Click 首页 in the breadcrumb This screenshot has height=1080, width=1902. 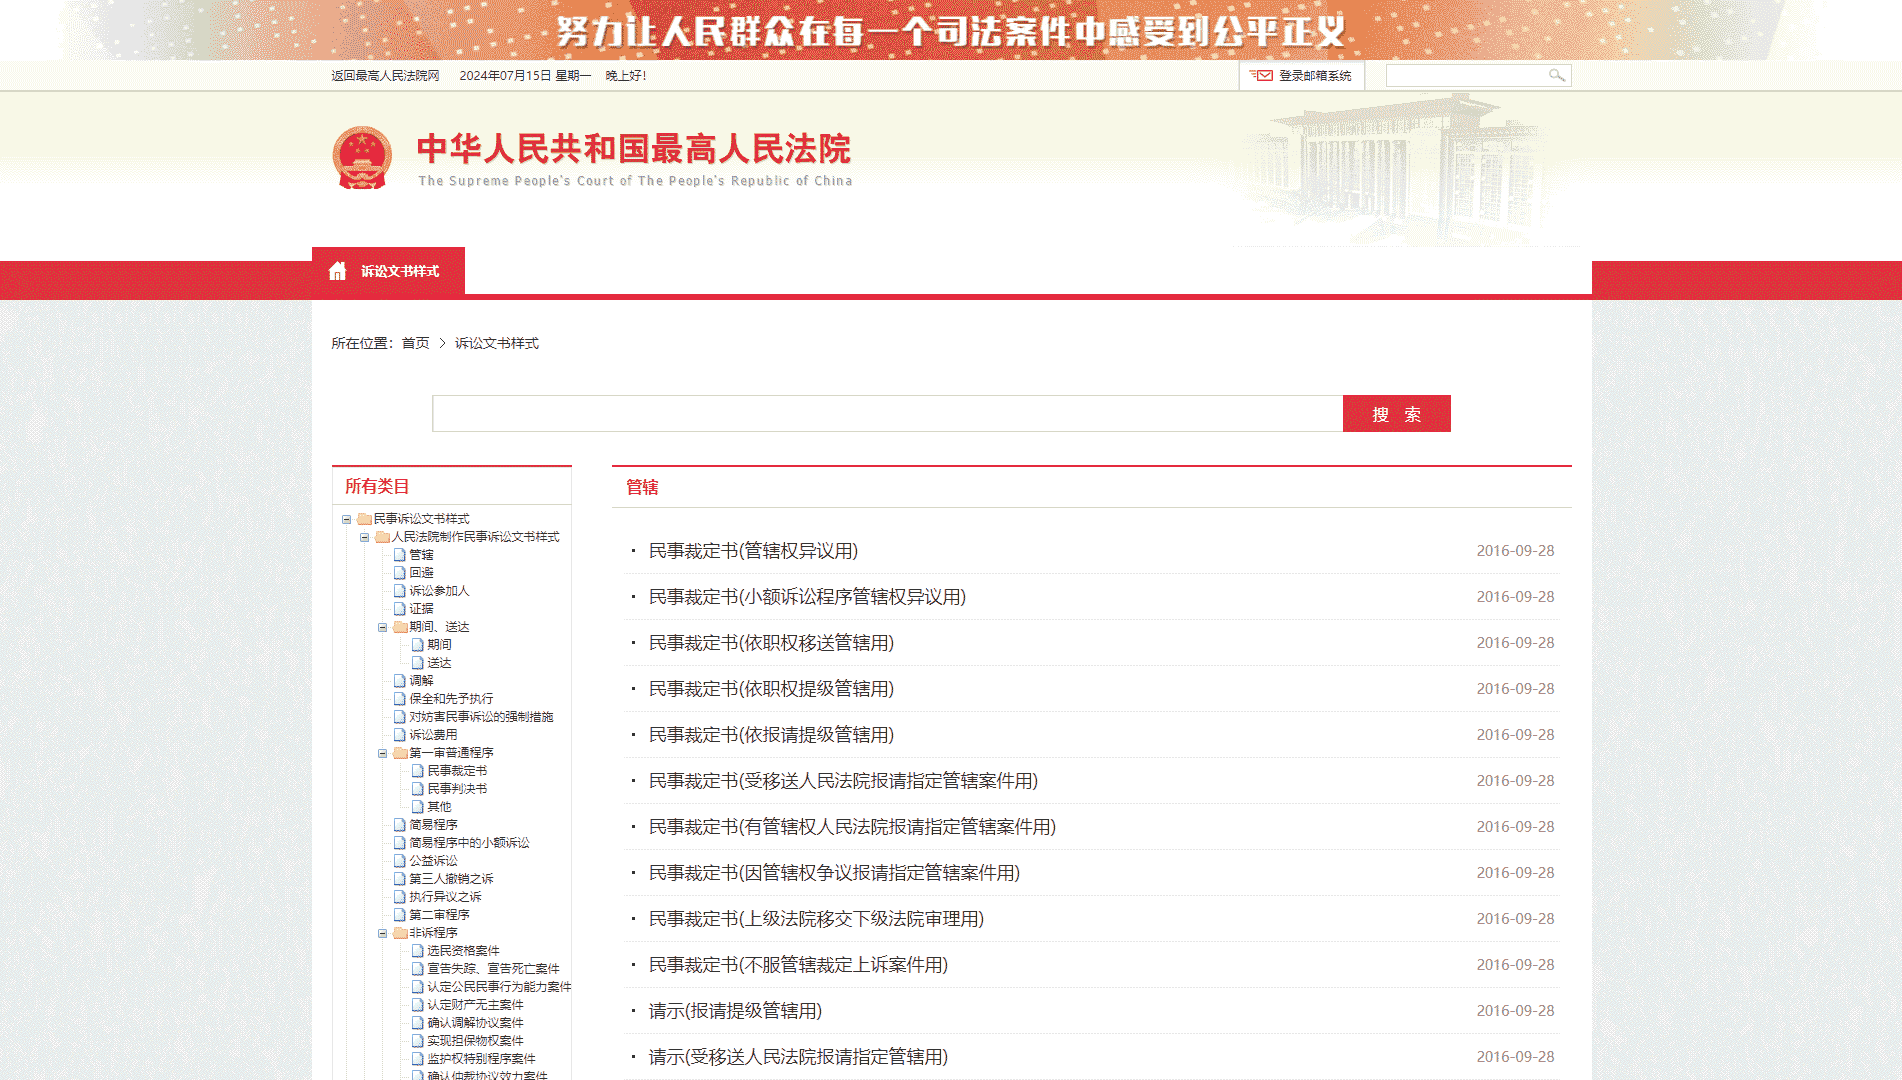point(415,343)
